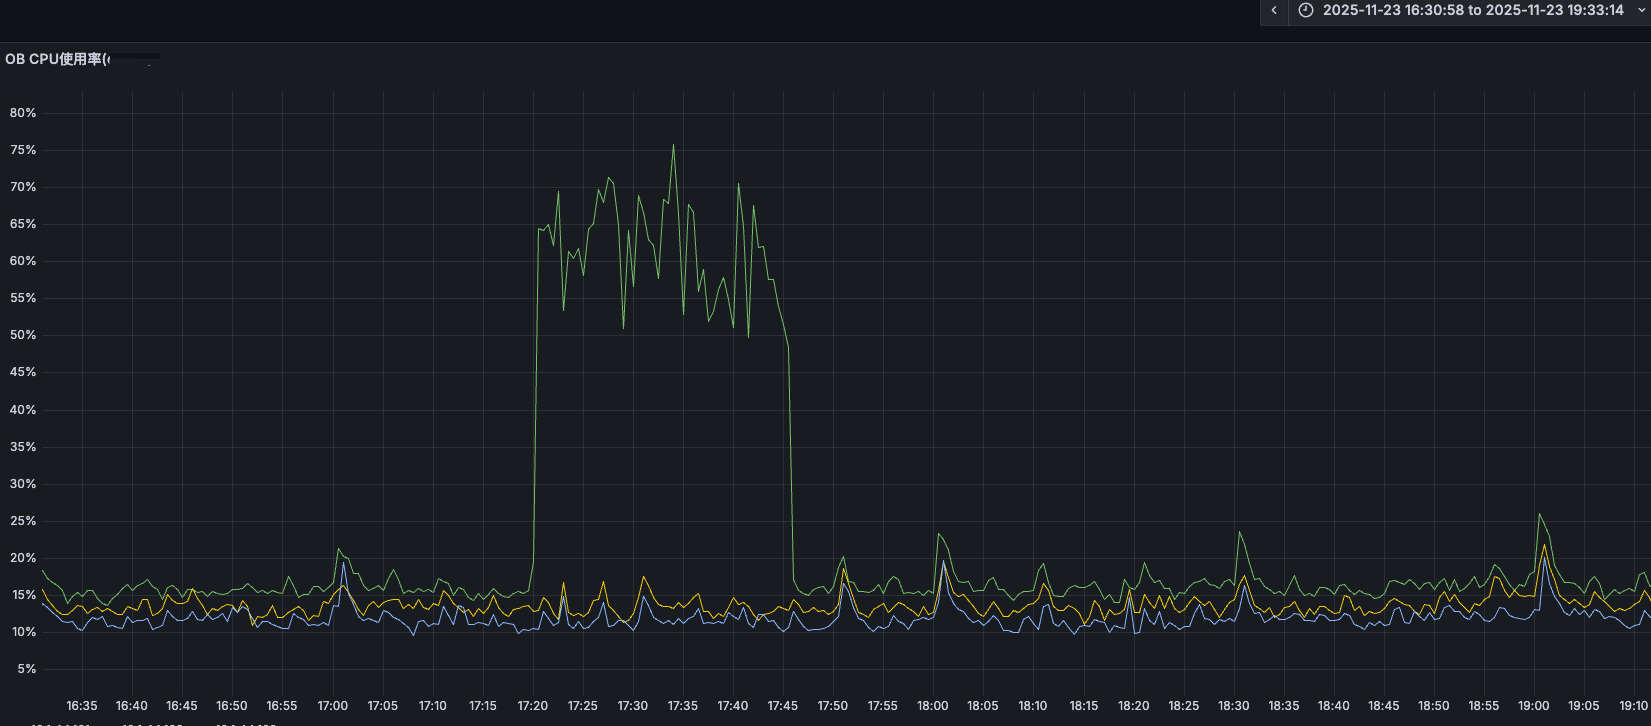1651x726 pixels.
Task: Open the 2025-11-23 16:30:58 time range selector
Action: click(x=1472, y=11)
